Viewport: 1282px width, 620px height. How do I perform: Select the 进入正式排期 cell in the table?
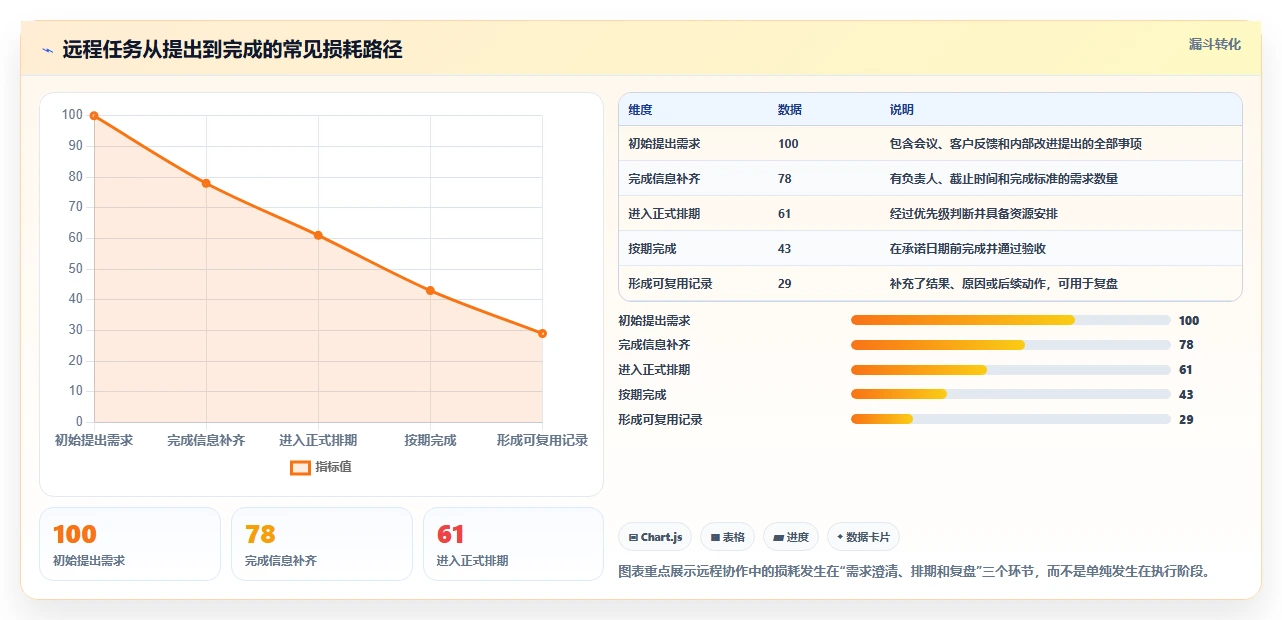pyautogui.click(x=664, y=214)
